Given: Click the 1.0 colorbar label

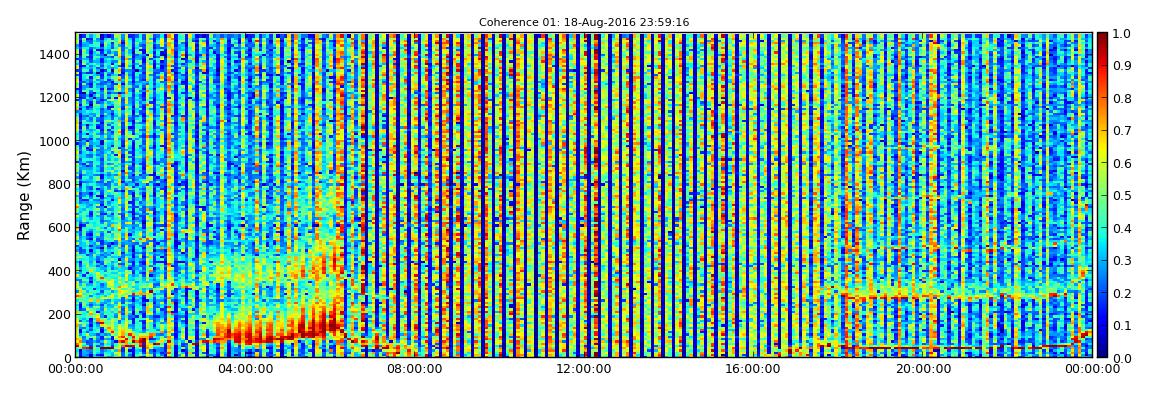Looking at the screenshot, I should point(1121,34).
